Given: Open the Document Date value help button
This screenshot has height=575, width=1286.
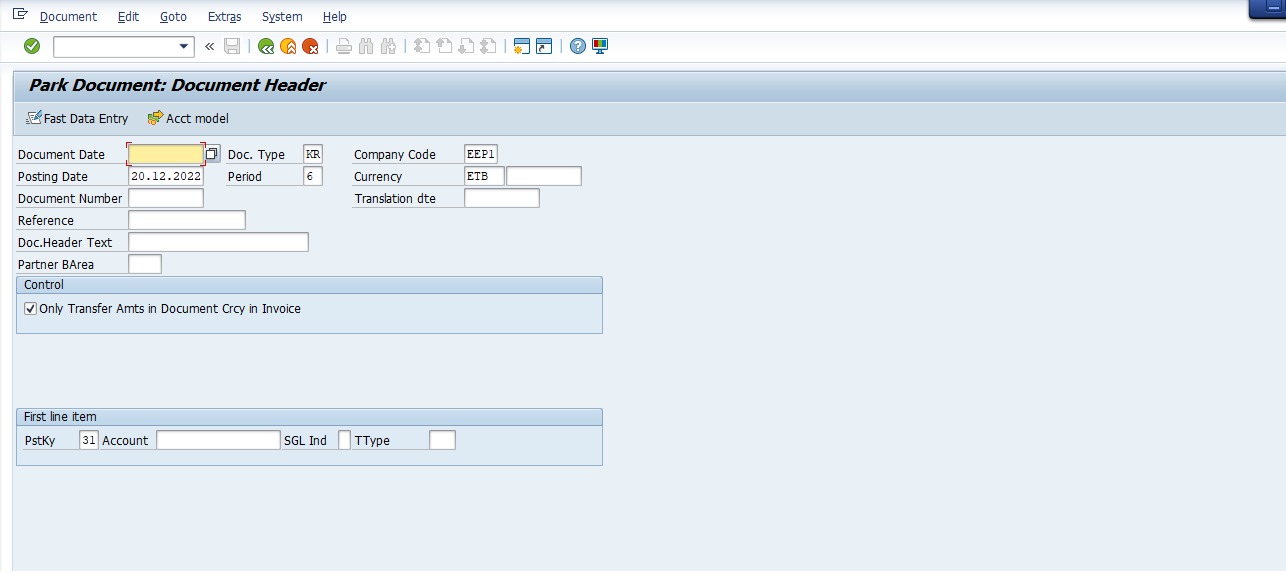Looking at the screenshot, I should 212,154.
